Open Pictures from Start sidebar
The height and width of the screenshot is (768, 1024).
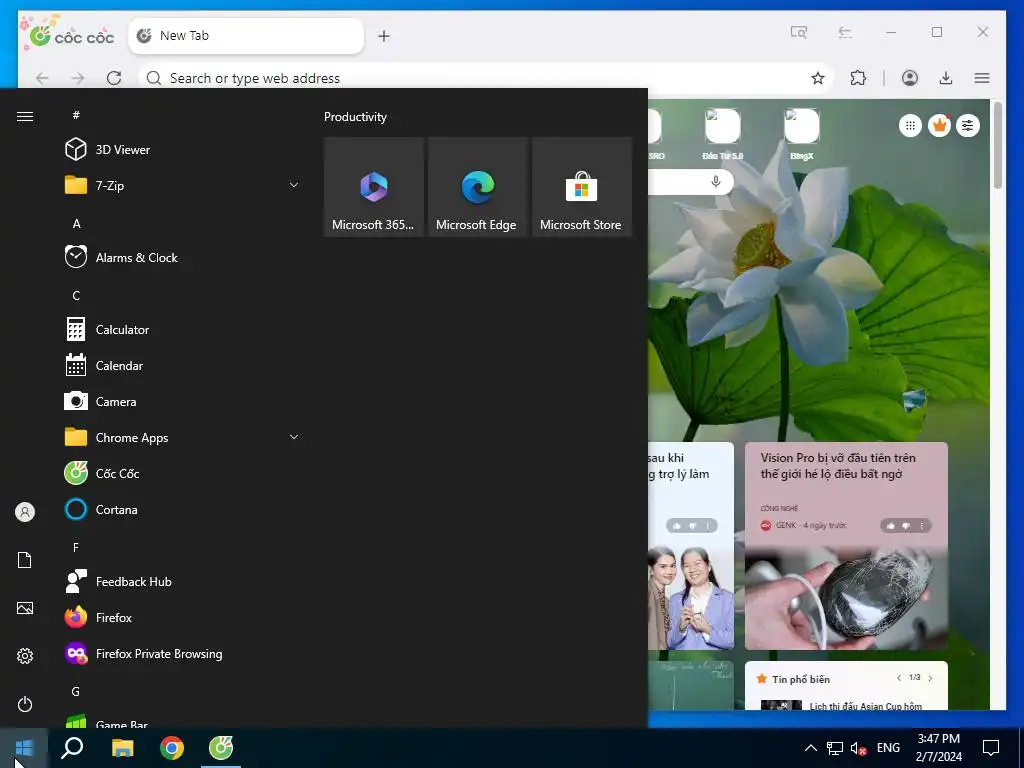coord(25,608)
